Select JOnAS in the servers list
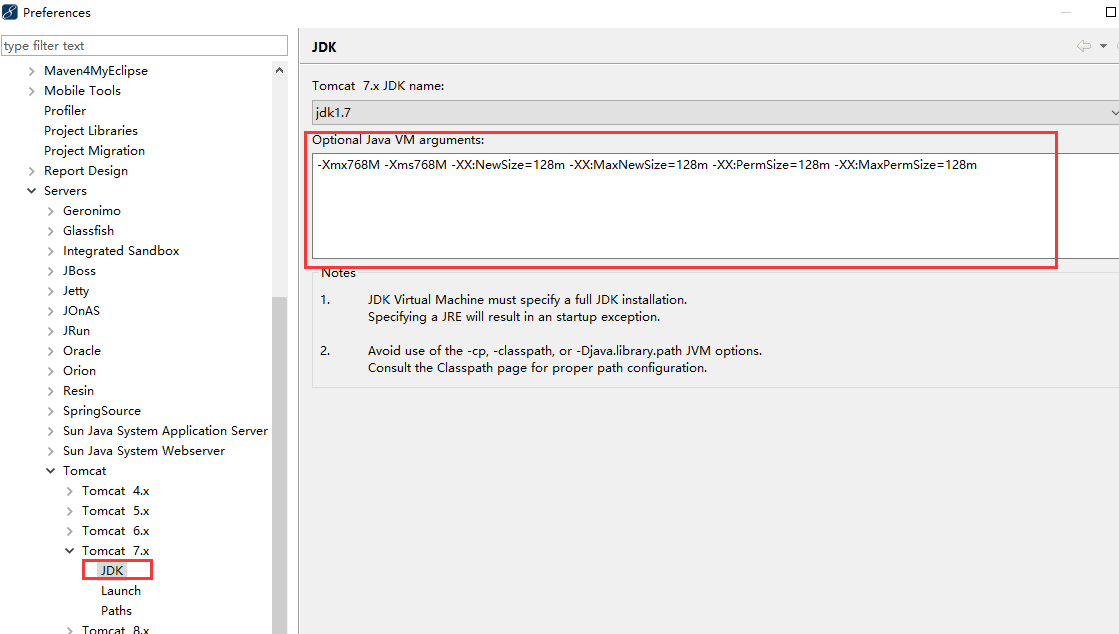The height and width of the screenshot is (634, 1119). click(81, 311)
